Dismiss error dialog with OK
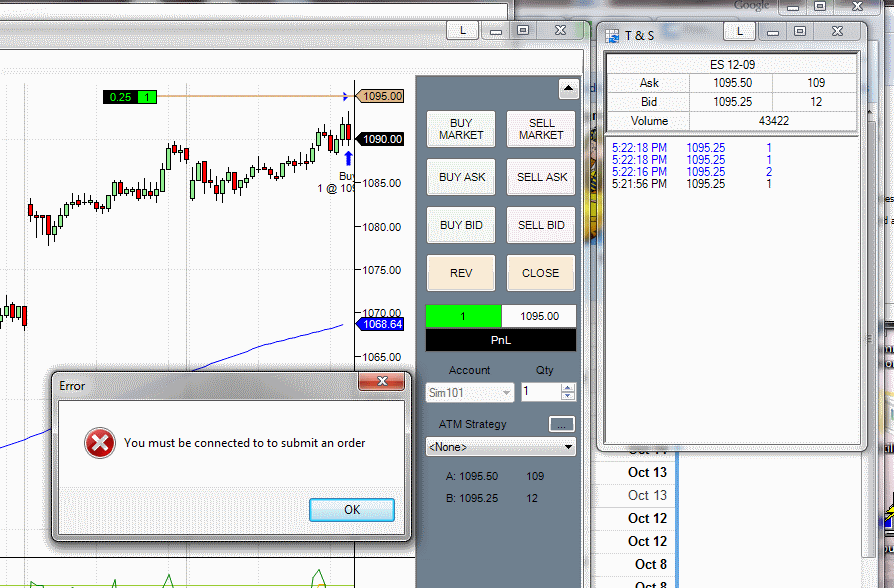The image size is (894, 588). (352, 510)
